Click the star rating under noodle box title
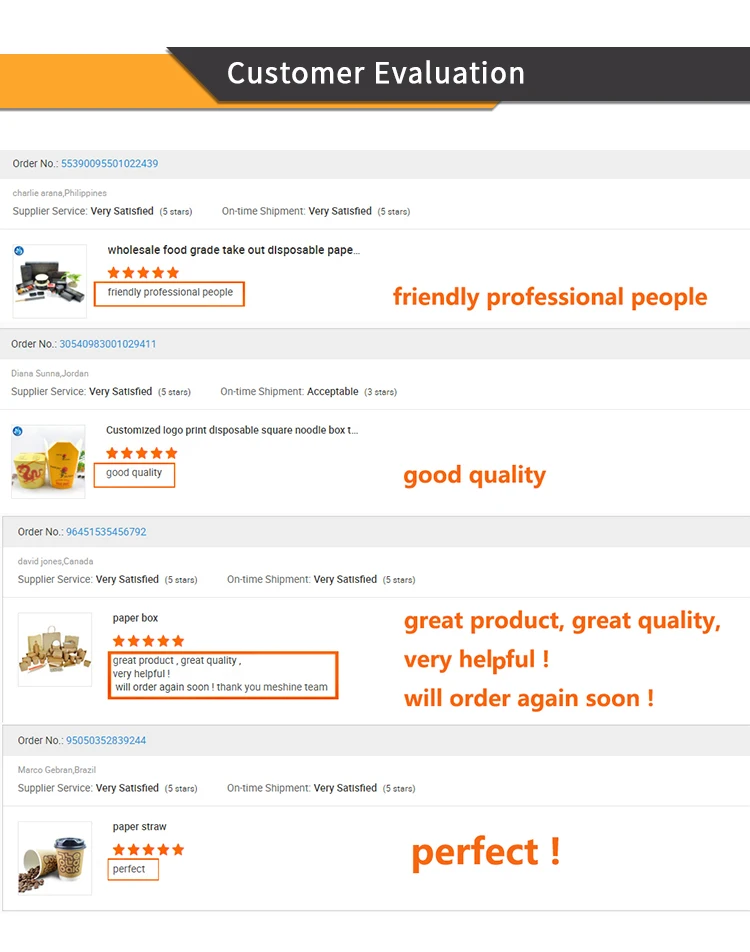The height and width of the screenshot is (952, 750). point(141,453)
